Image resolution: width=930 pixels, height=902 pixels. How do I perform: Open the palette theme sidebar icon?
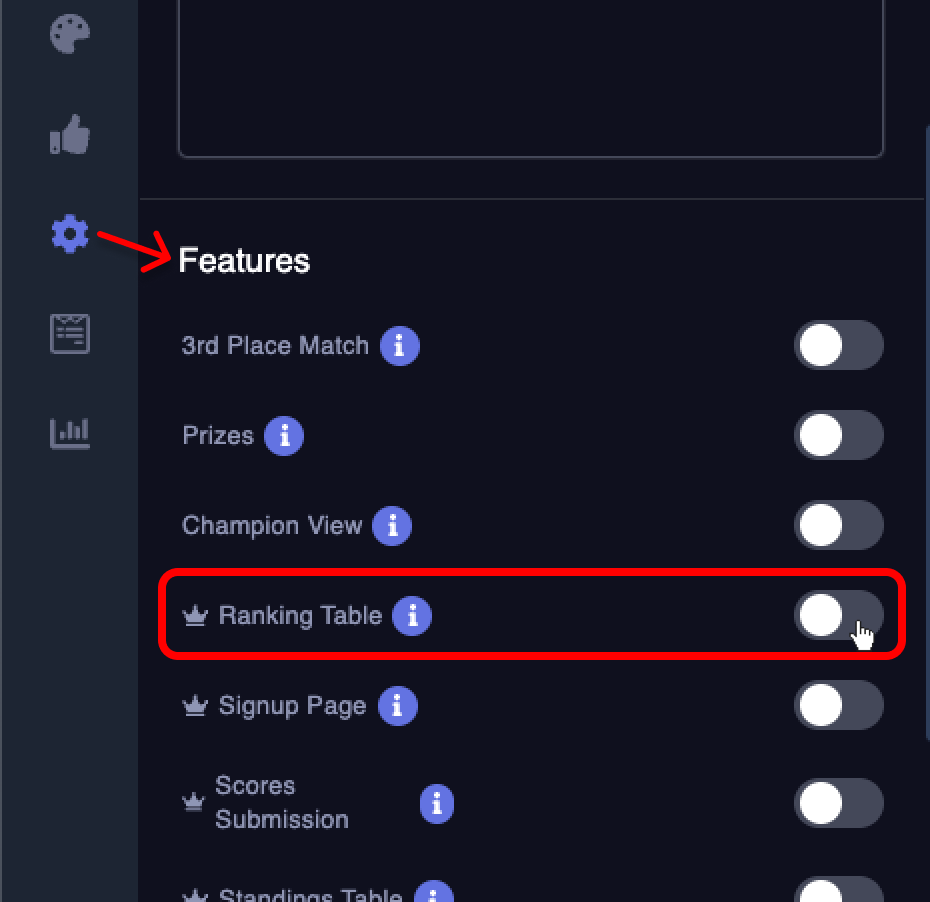[x=70, y=34]
